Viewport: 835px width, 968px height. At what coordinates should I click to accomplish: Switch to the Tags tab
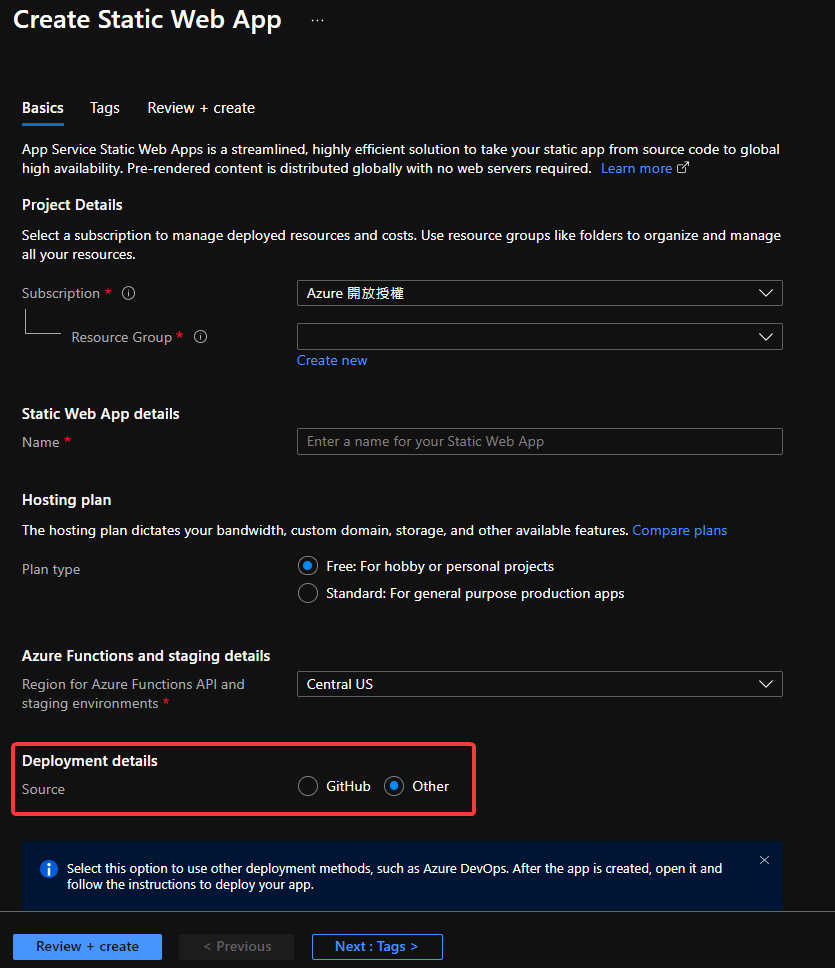click(104, 108)
